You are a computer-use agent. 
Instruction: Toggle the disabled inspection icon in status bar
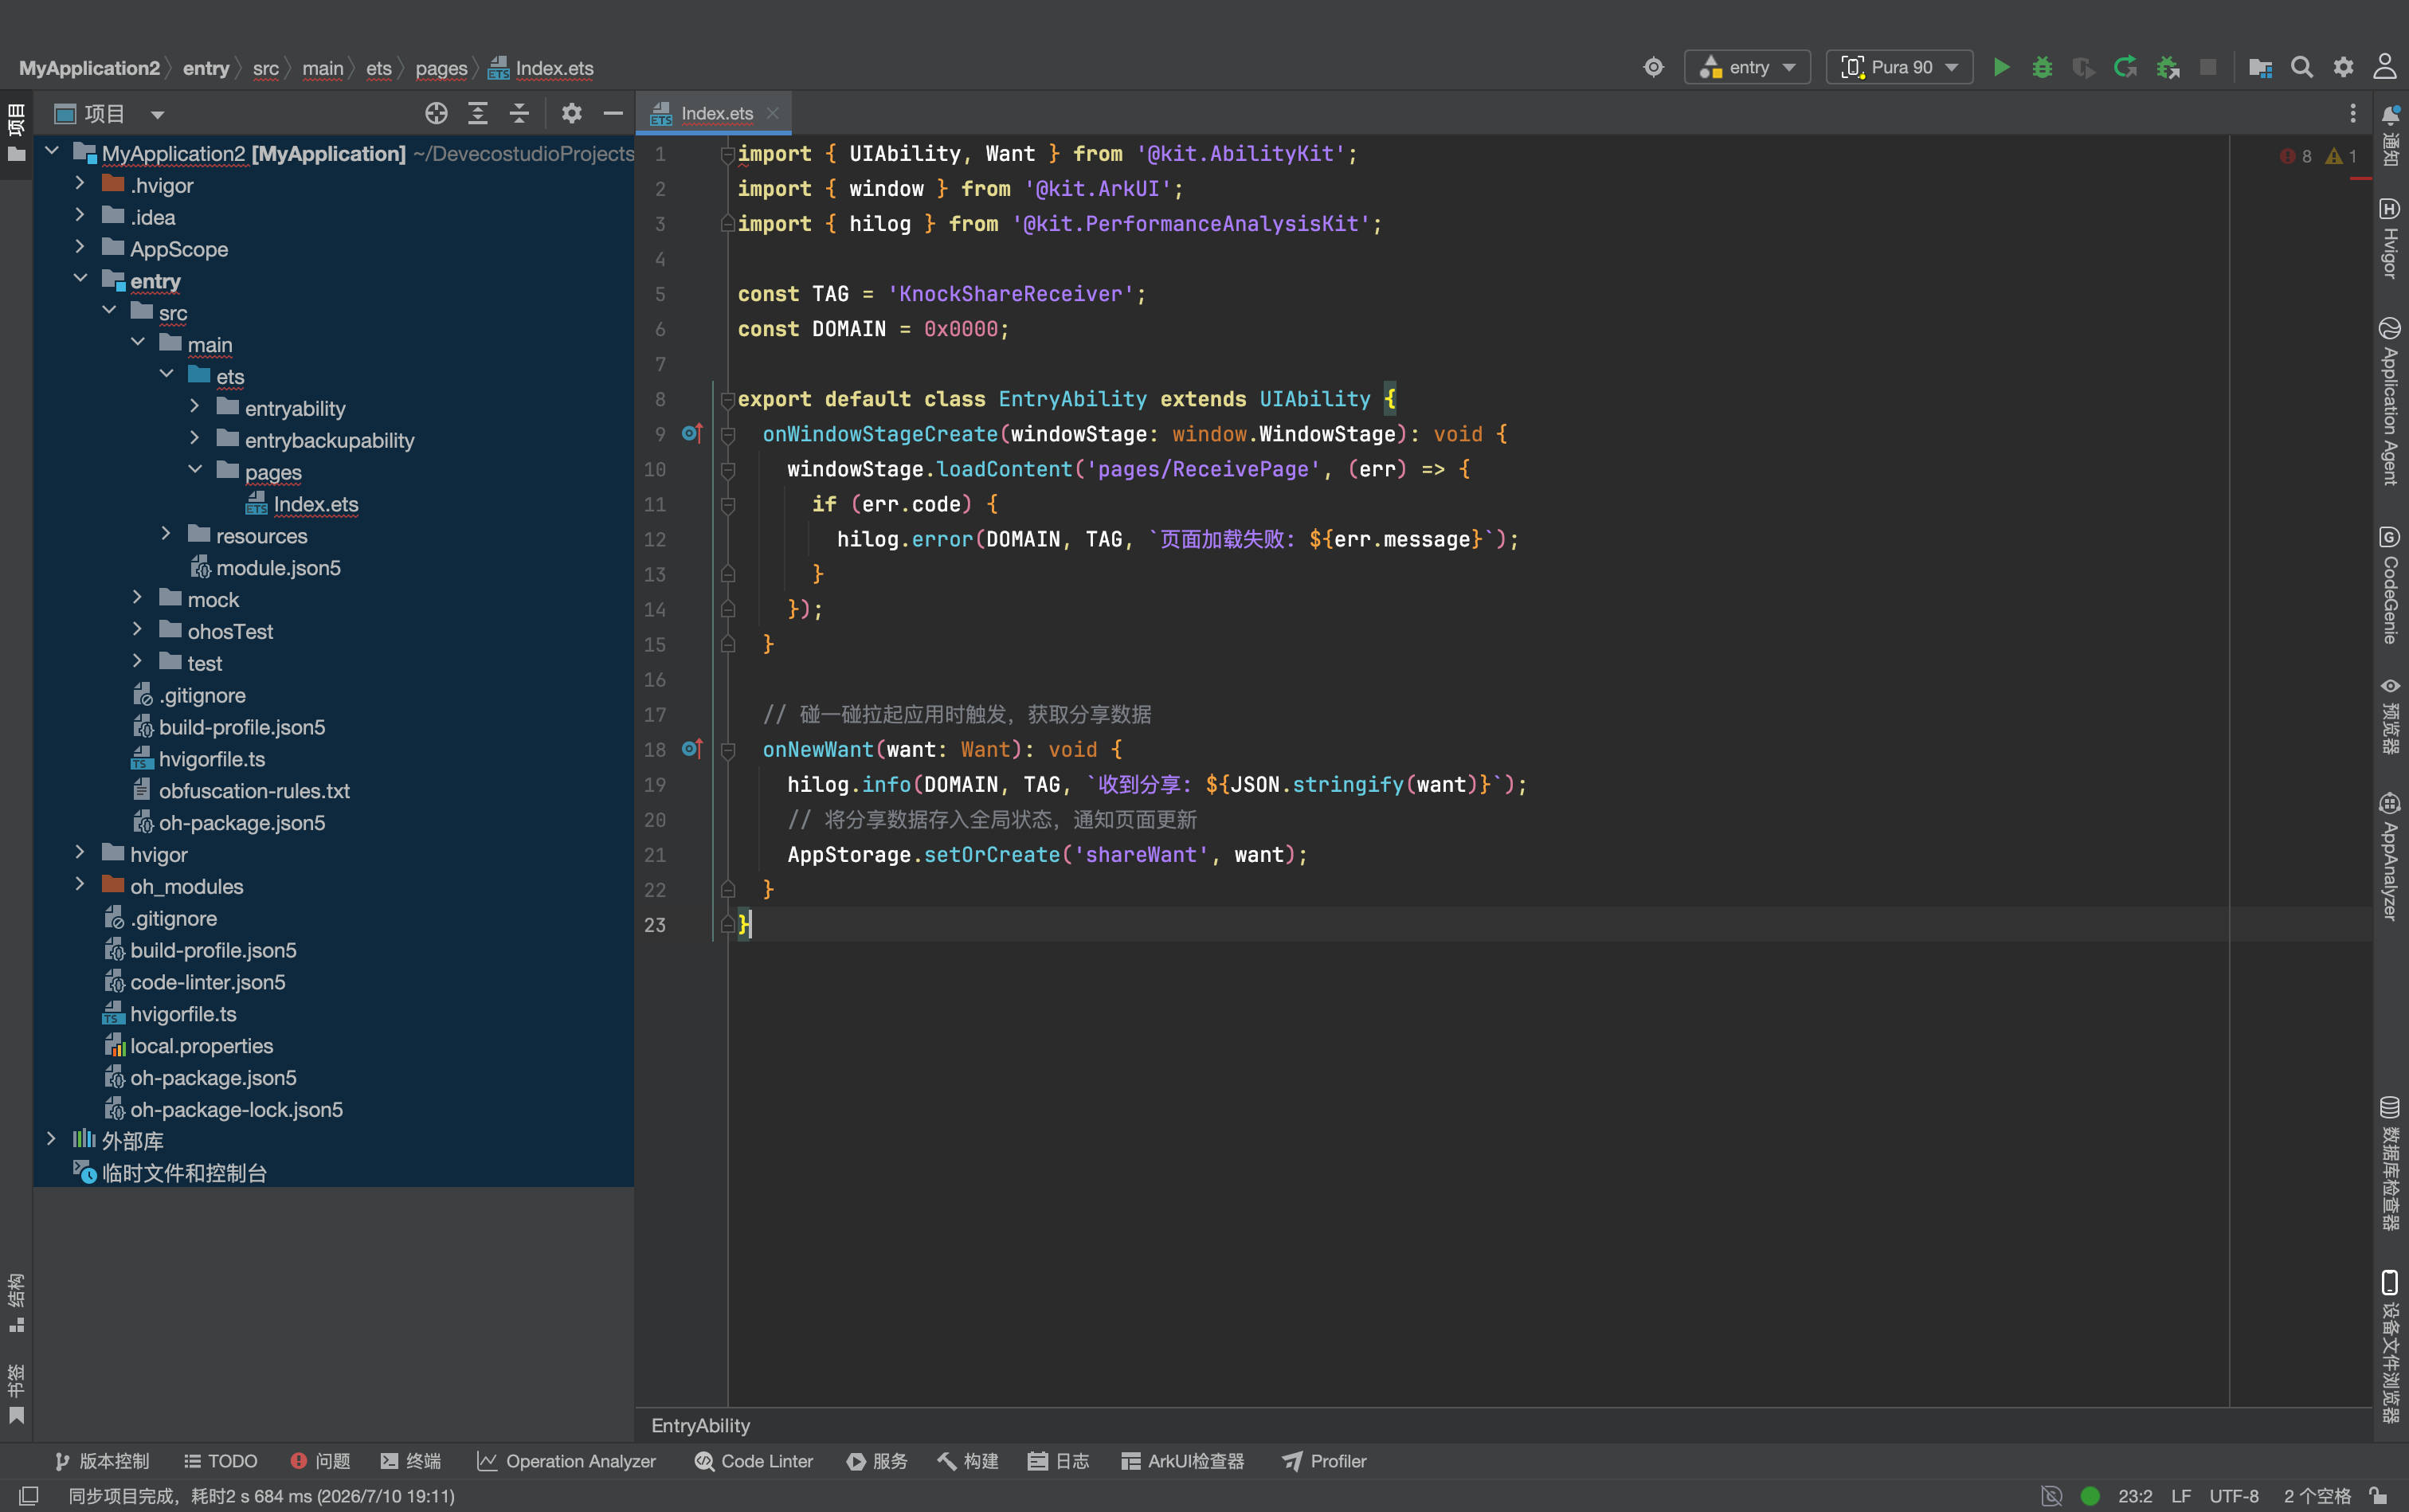click(x=2051, y=1495)
